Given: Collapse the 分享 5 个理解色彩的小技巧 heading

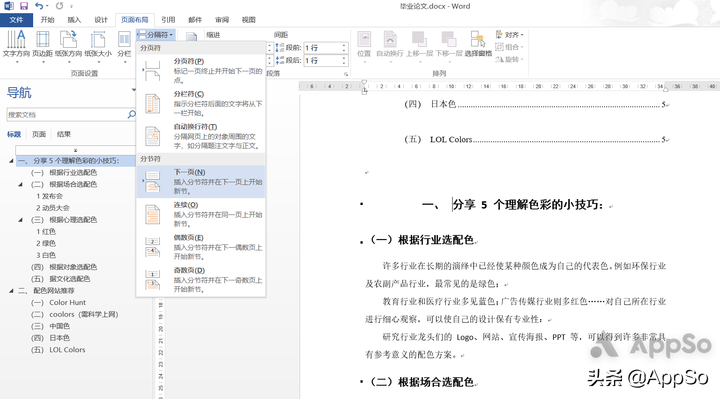Looking at the screenshot, I should click(x=11, y=161).
